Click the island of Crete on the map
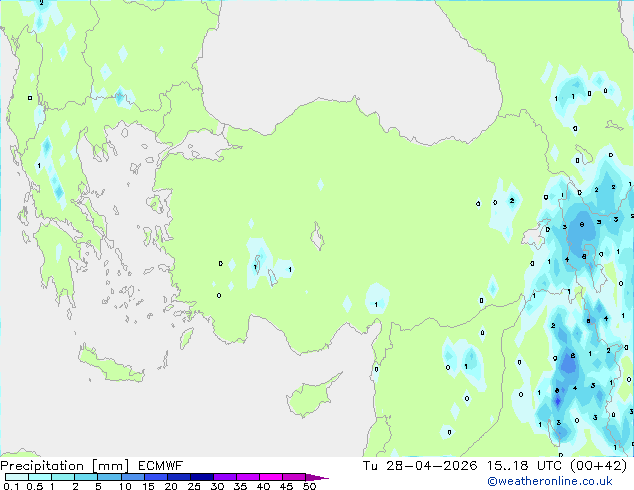634x490 pixels. [111, 365]
